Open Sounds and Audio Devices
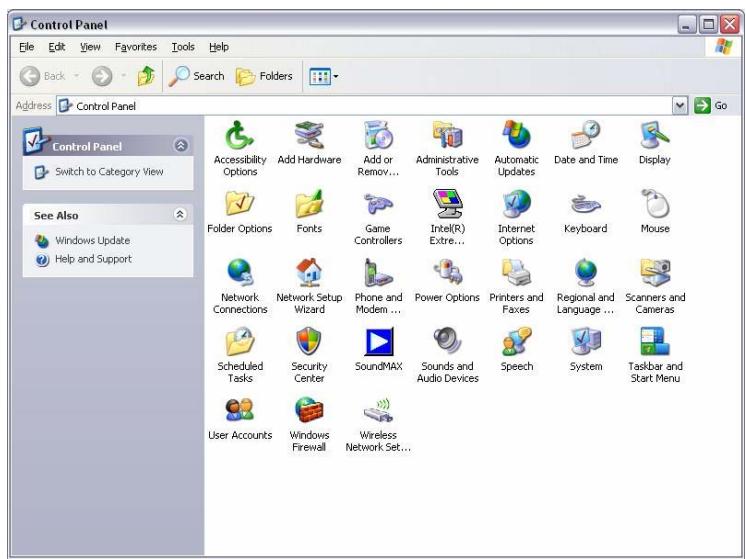Image resolution: width=746 pixels, height=559 pixels. click(x=447, y=355)
